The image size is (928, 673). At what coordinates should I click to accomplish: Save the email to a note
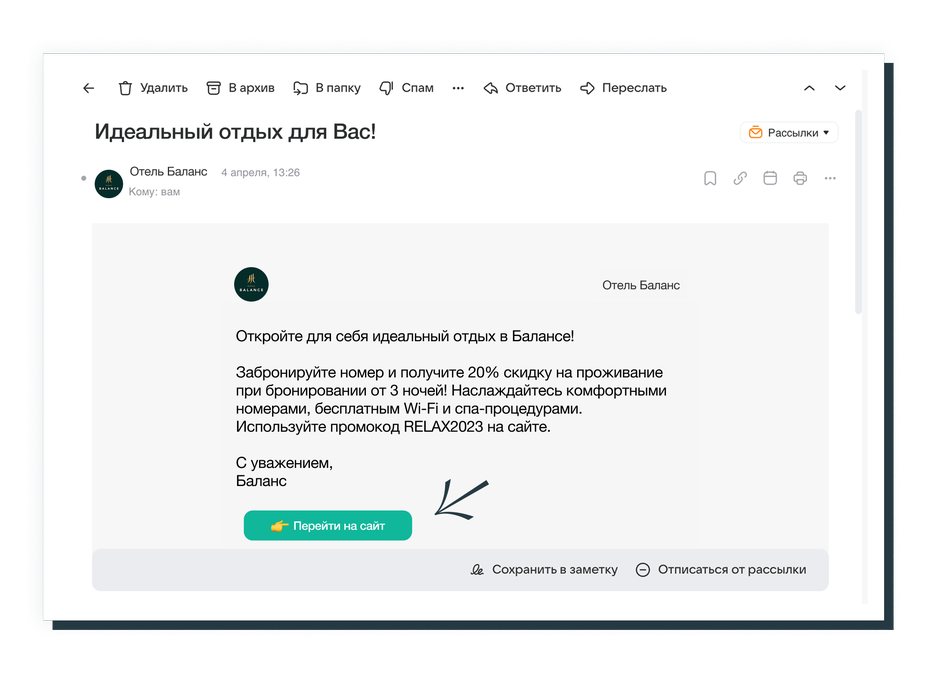click(x=544, y=570)
